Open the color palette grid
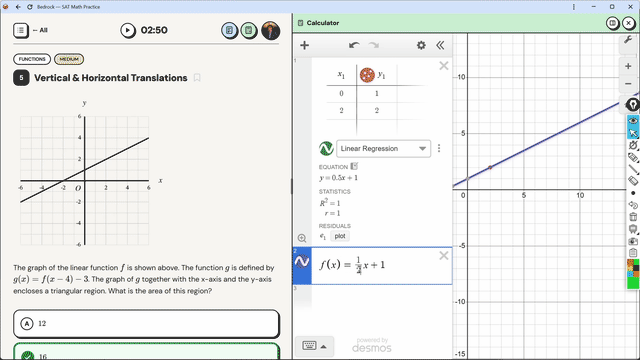 pyautogui.click(x=633, y=268)
